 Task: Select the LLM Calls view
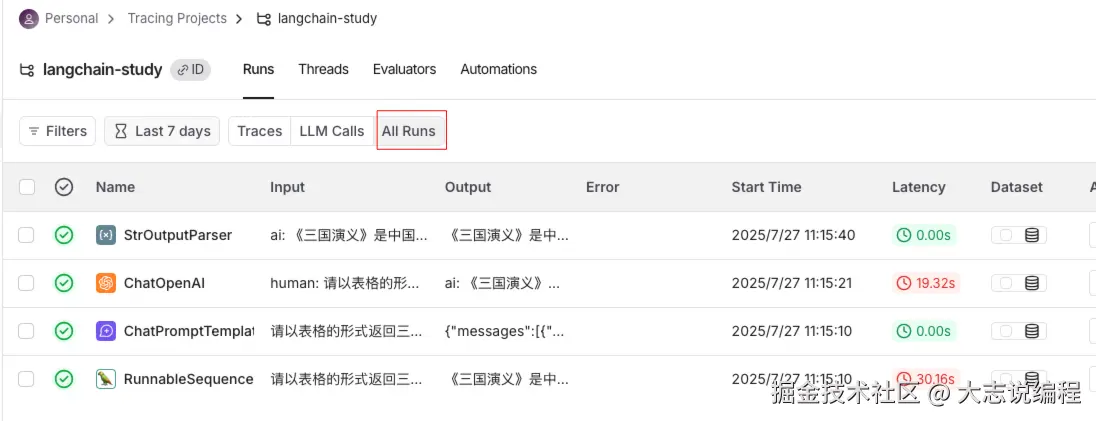pos(332,131)
